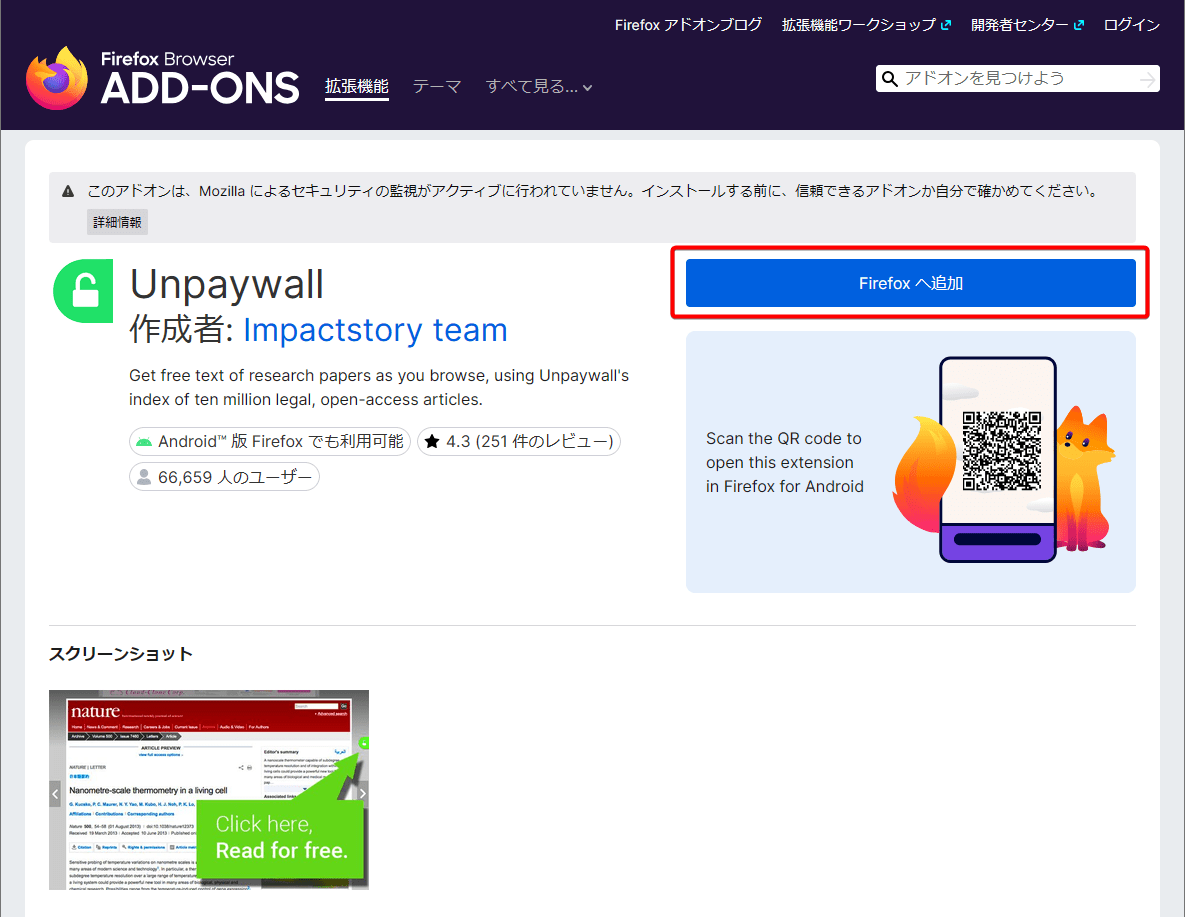Click the 66,659 人のユーザー badge
1185x917 pixels.
224,477
